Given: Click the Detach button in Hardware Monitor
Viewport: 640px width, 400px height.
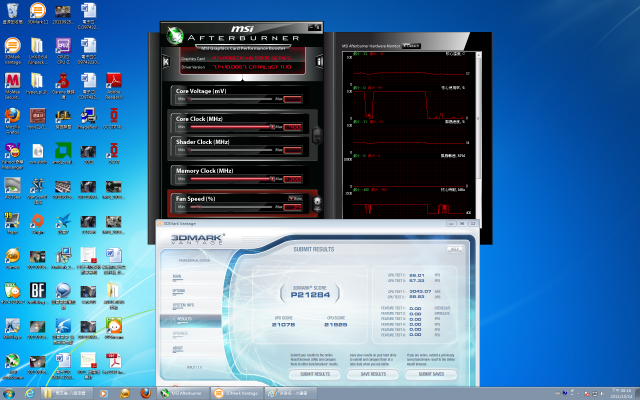Looking at the screenshot, I should click(411, 46).
